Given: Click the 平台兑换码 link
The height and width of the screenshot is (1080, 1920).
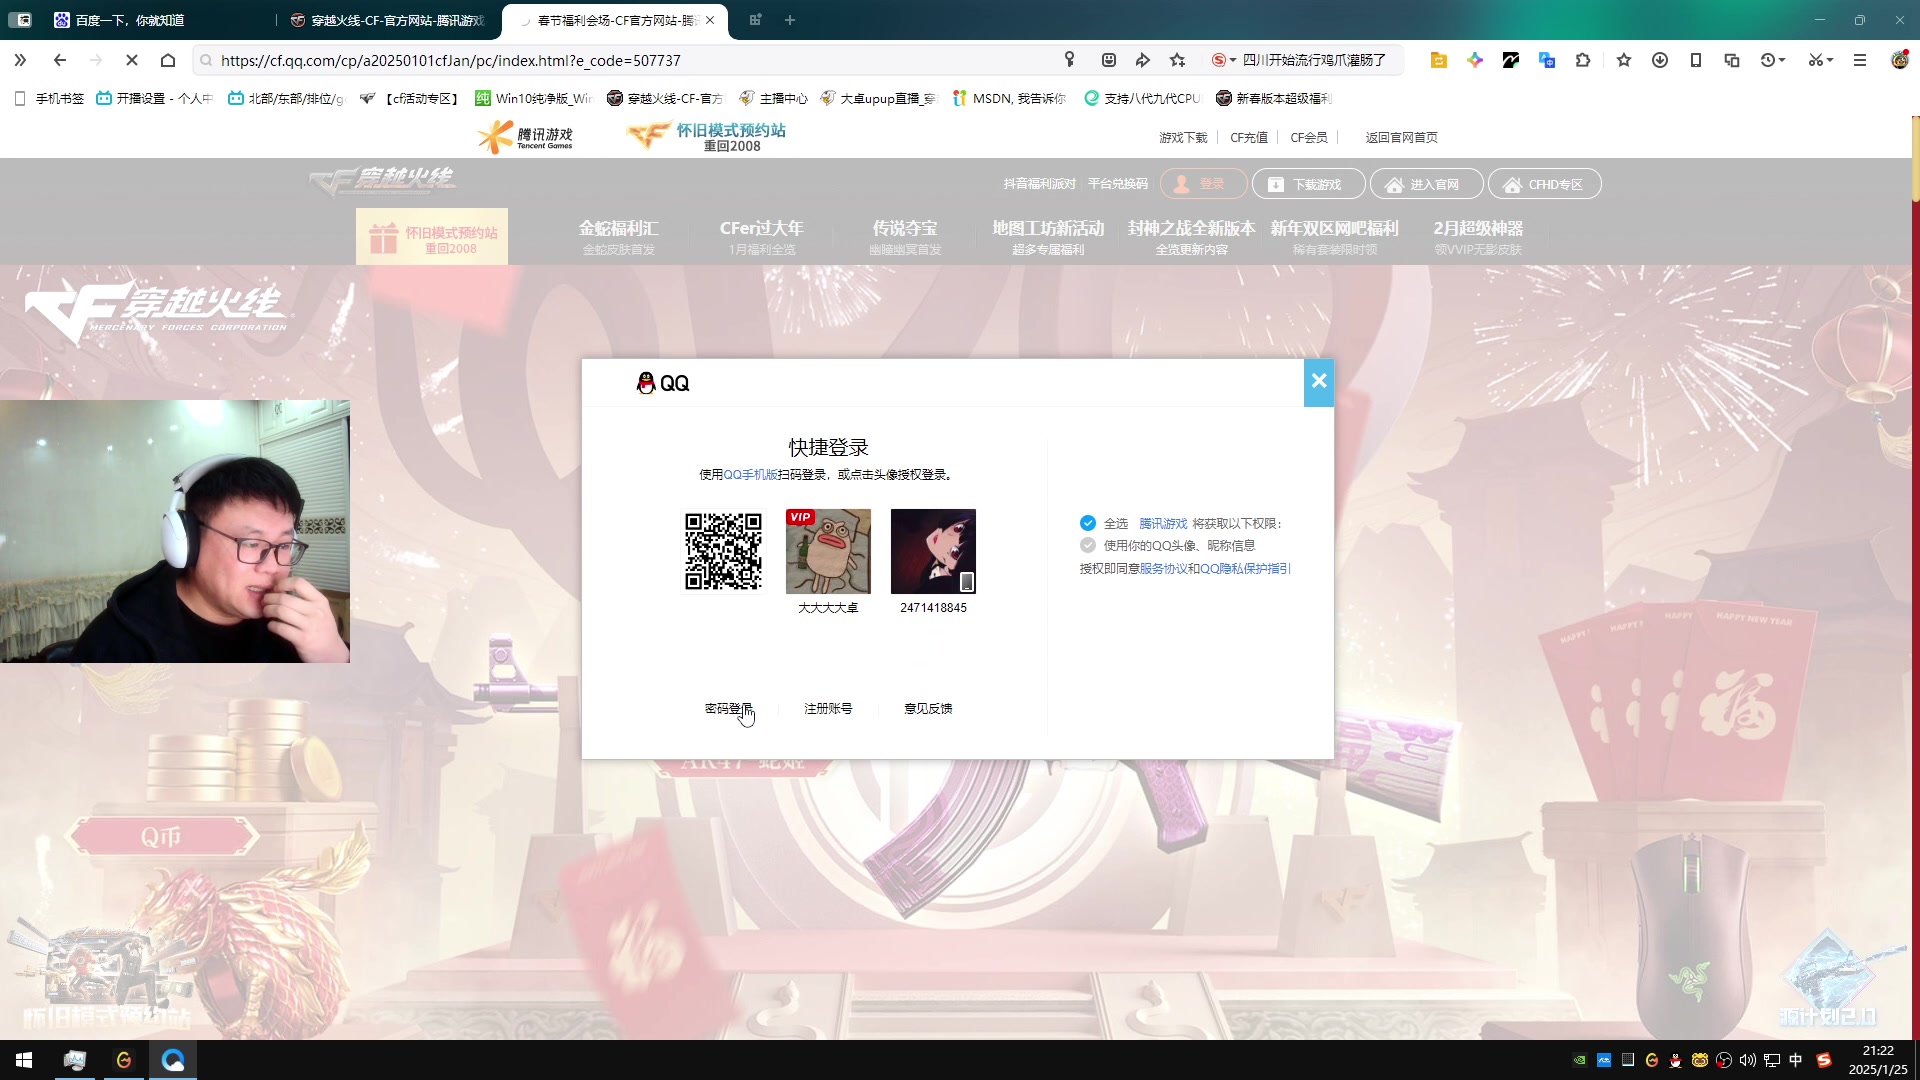Looking at the screenshot, I should (1118, 184).
